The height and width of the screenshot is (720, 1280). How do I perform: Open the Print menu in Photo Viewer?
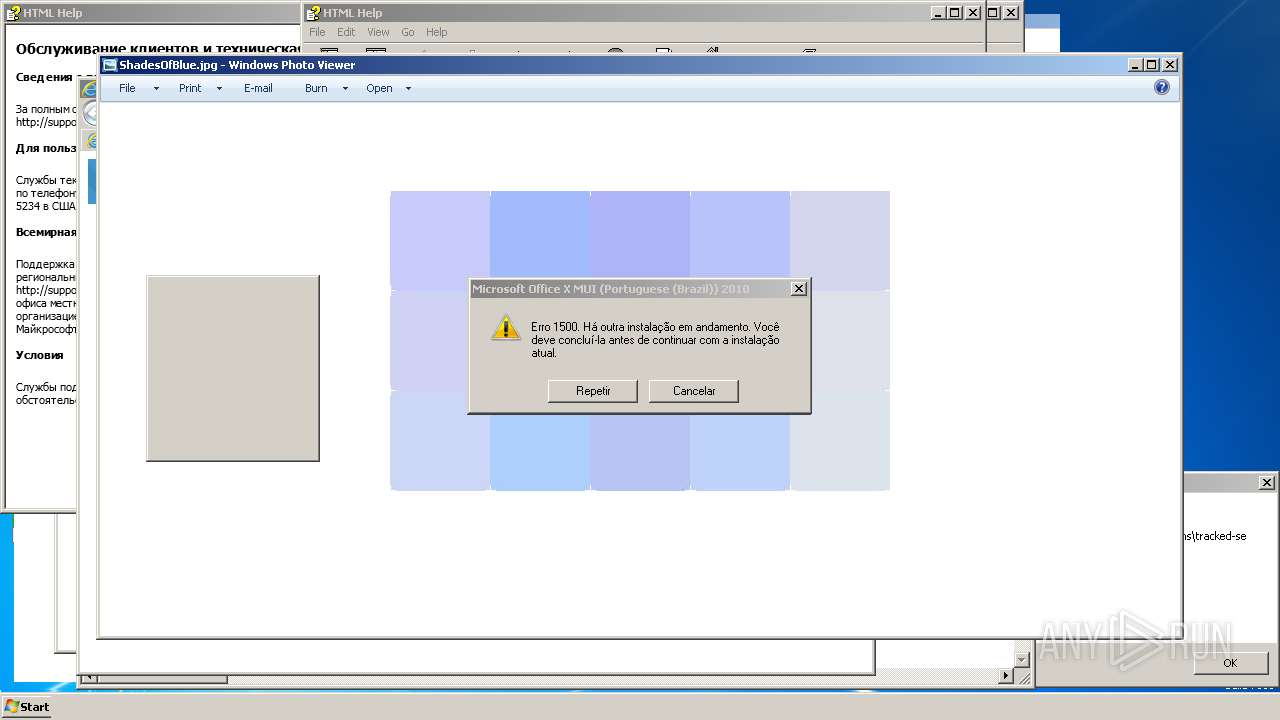[190, 88]
